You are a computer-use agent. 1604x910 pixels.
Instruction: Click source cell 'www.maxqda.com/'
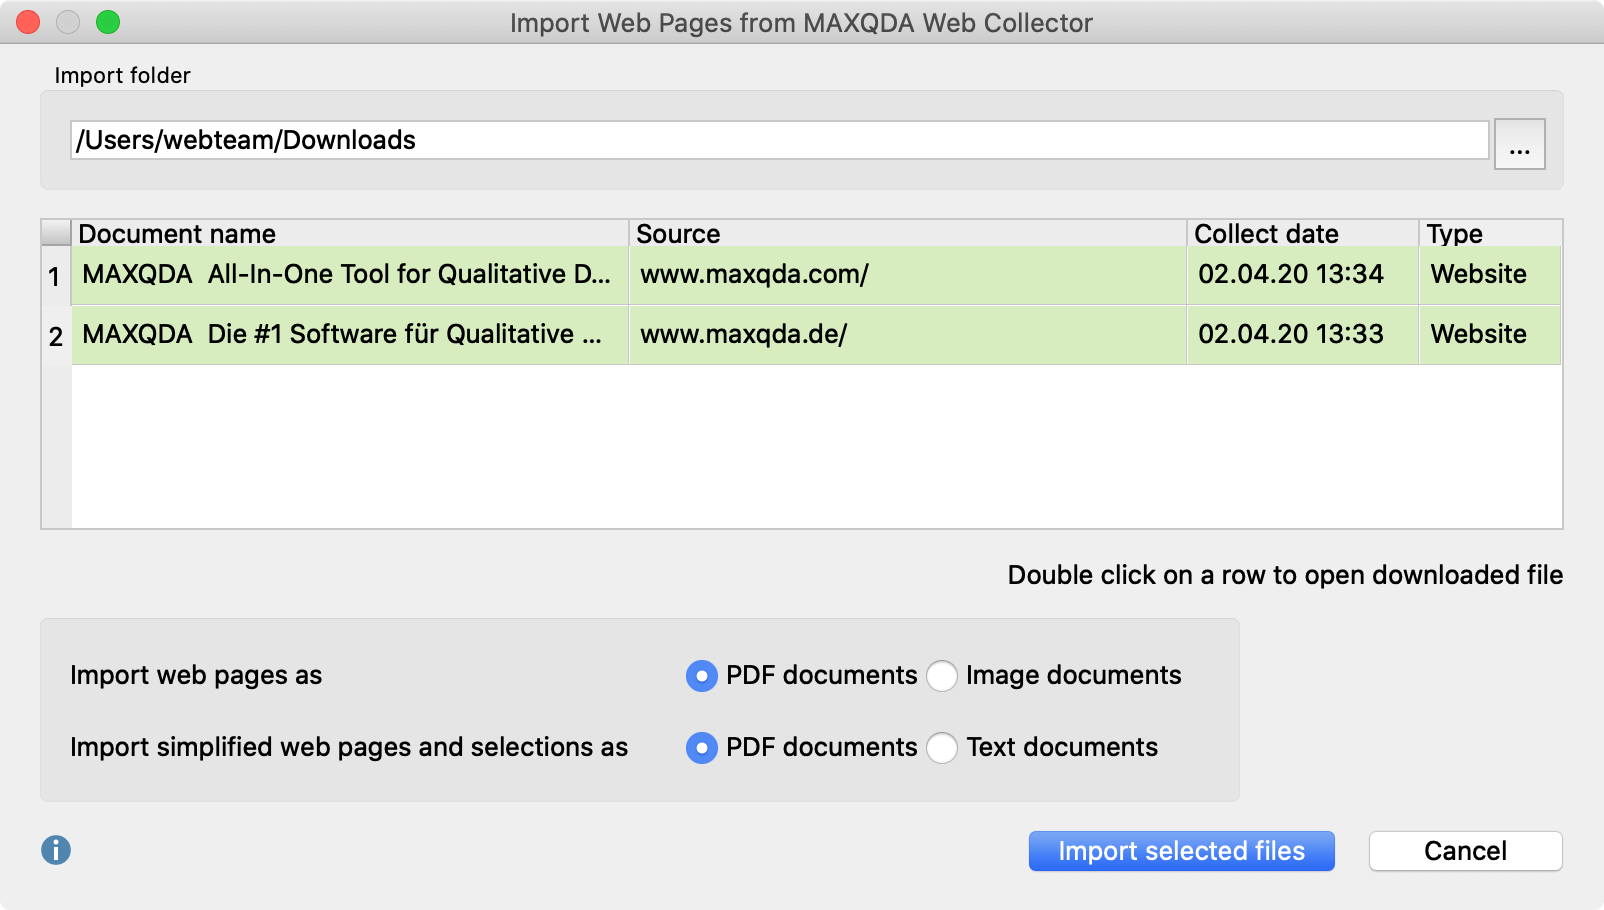tap(907, 275)
